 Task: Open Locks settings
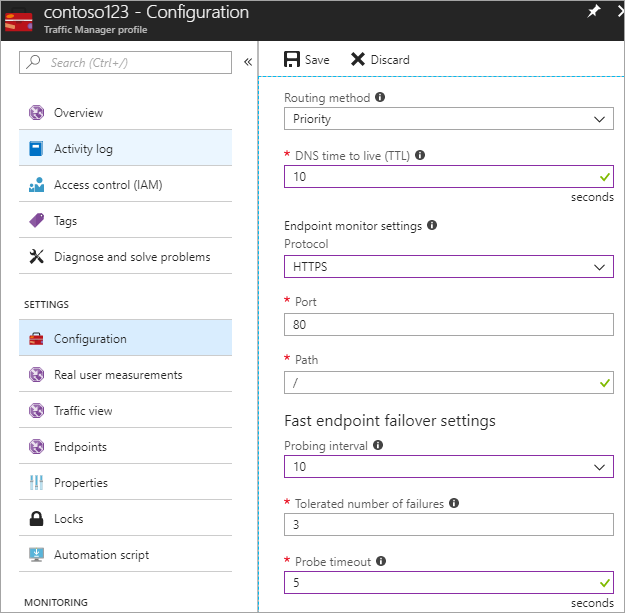coord(125,518)
